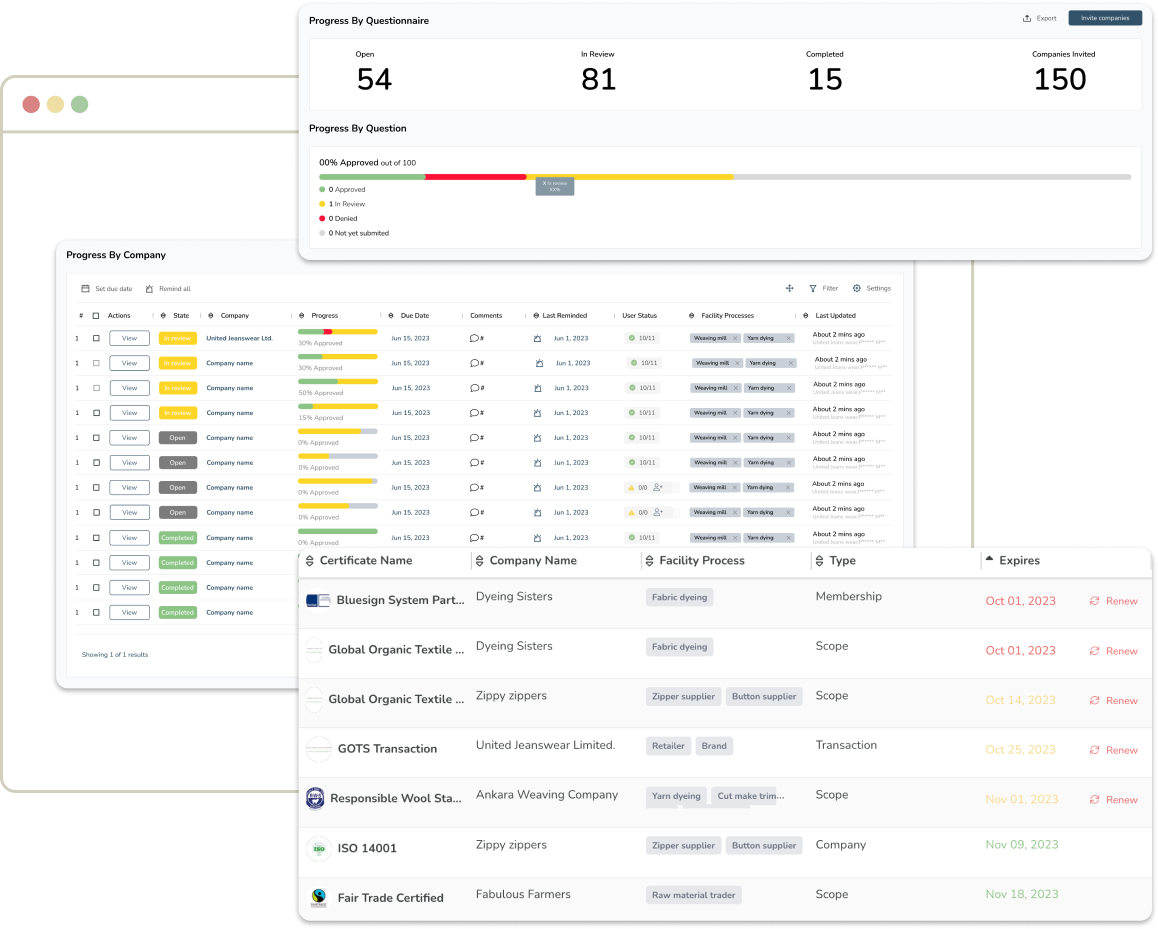Click the yellow In Review legend dot

(x=322, y=205)
